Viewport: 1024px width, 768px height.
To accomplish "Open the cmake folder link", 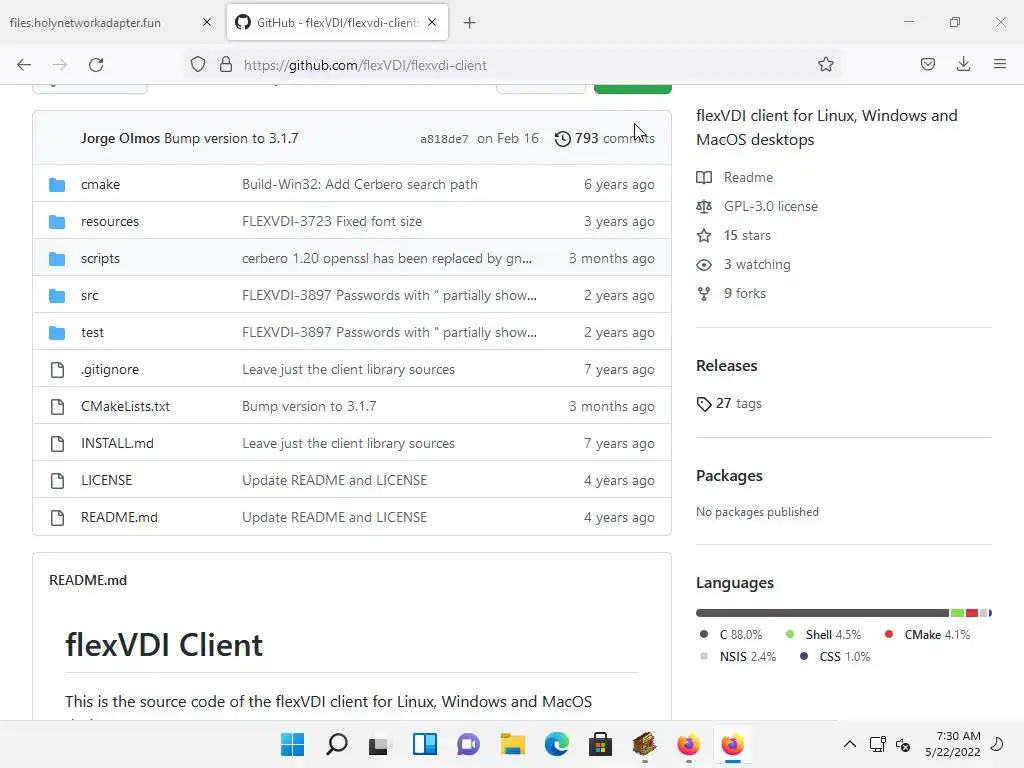I will click(101, 184).
